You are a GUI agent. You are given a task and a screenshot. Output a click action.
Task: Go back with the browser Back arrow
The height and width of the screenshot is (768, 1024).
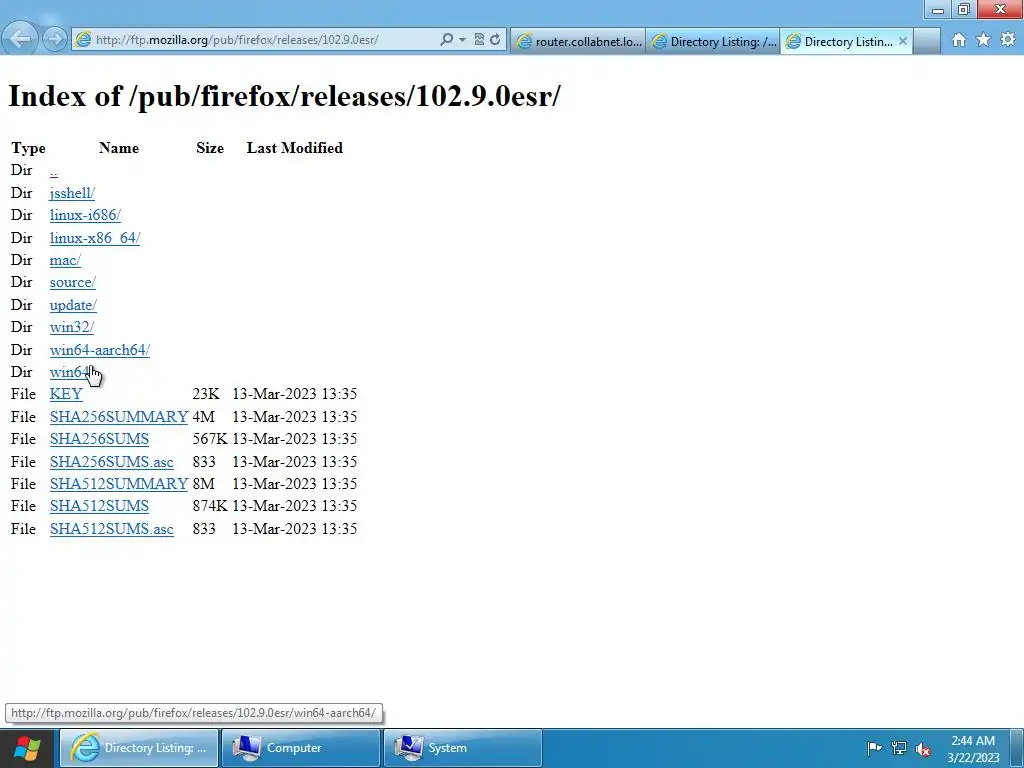click(20, 39)
